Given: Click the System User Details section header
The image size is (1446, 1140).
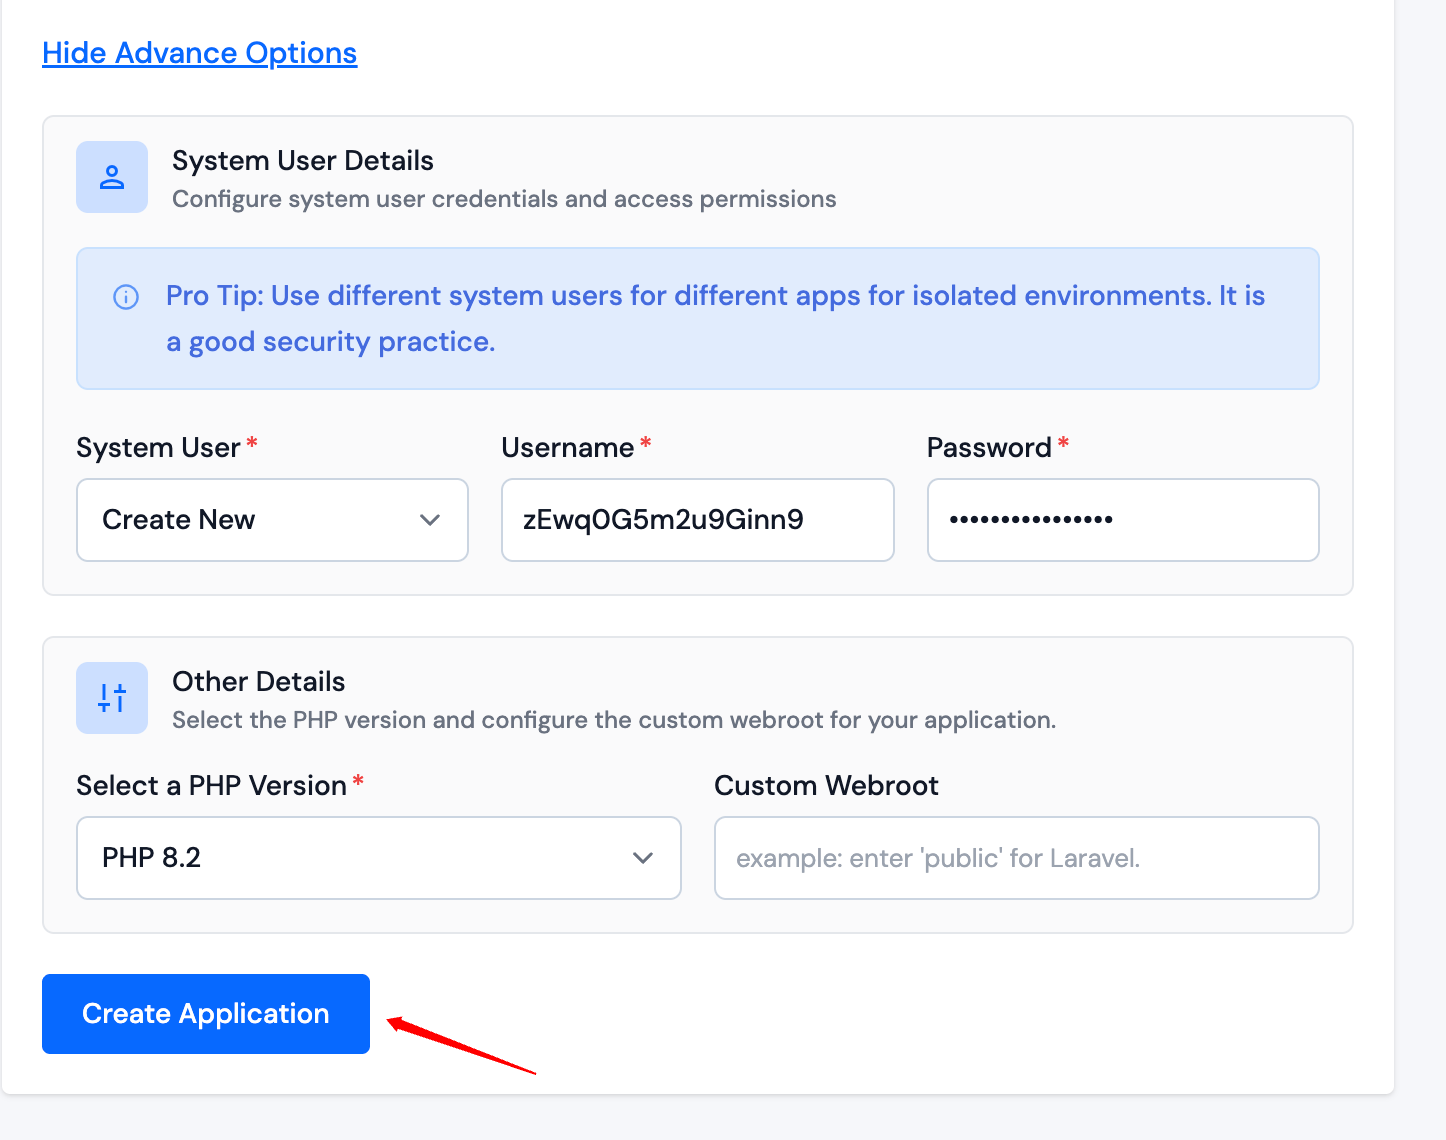Looking at the screenshot, I should [x=303, y=160].
